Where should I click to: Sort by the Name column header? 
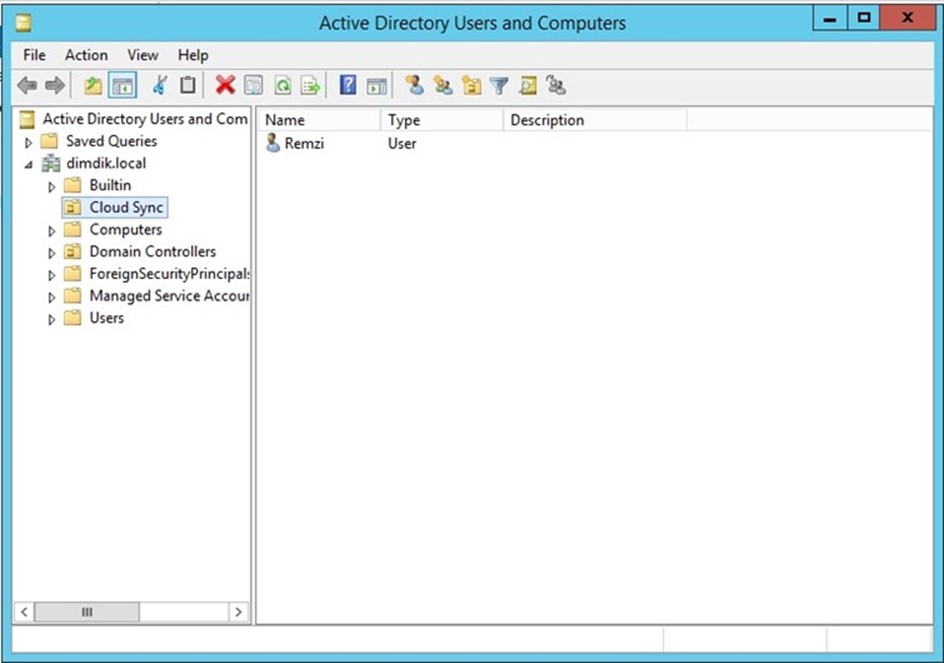[x=320, y=120]
